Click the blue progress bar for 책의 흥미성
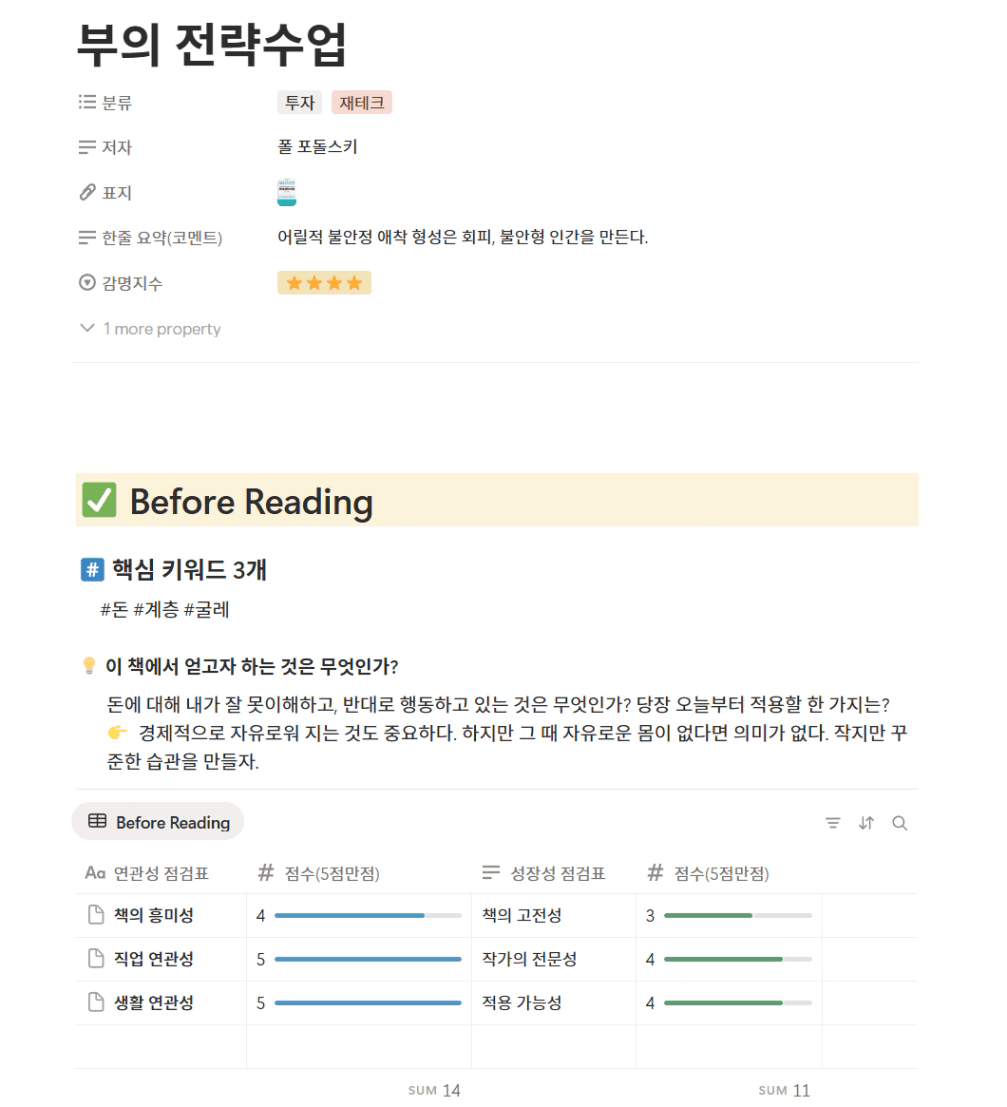Image resolution: width=1007 pixels, height=1107 pixels. (x=368, y=916)
